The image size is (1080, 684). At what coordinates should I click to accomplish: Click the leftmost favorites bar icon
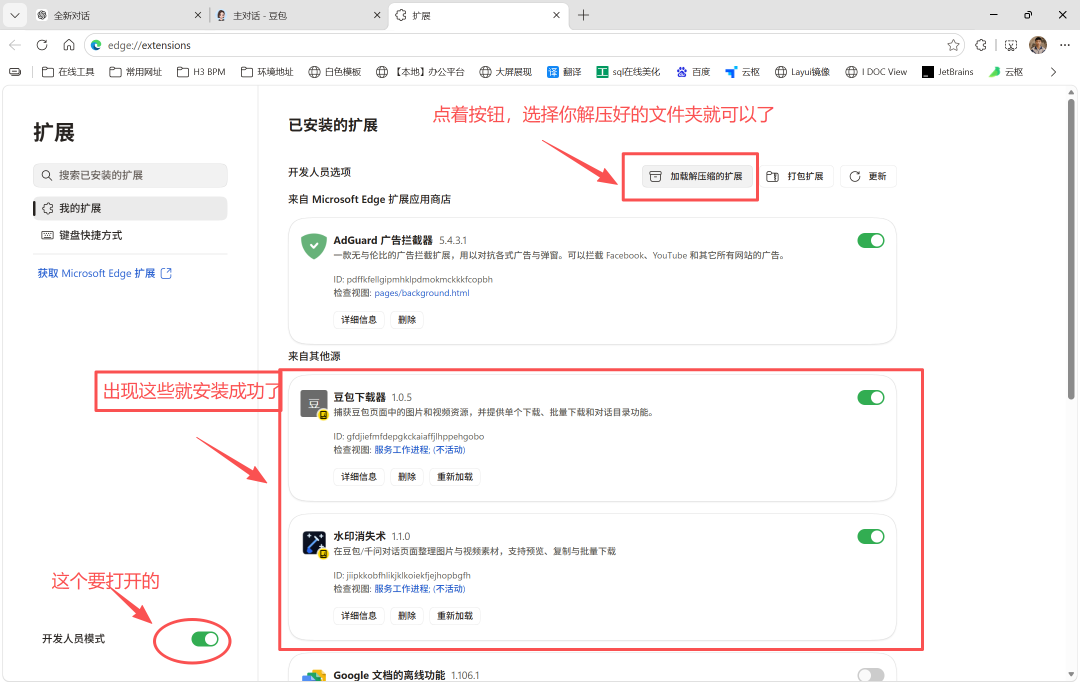point(15,72)
